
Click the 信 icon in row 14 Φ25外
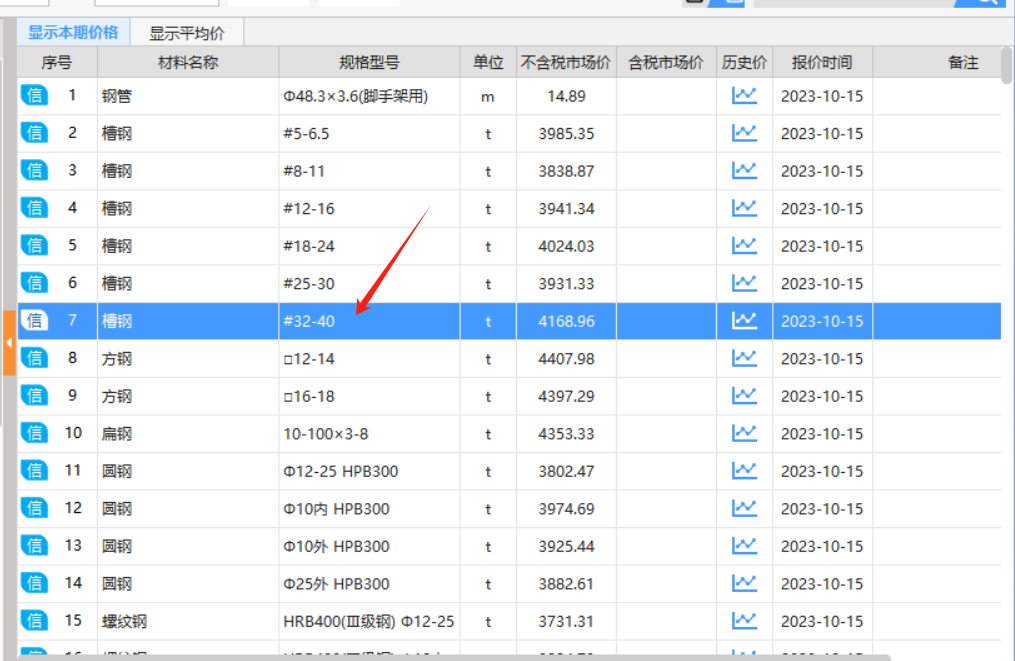point(34,584)
